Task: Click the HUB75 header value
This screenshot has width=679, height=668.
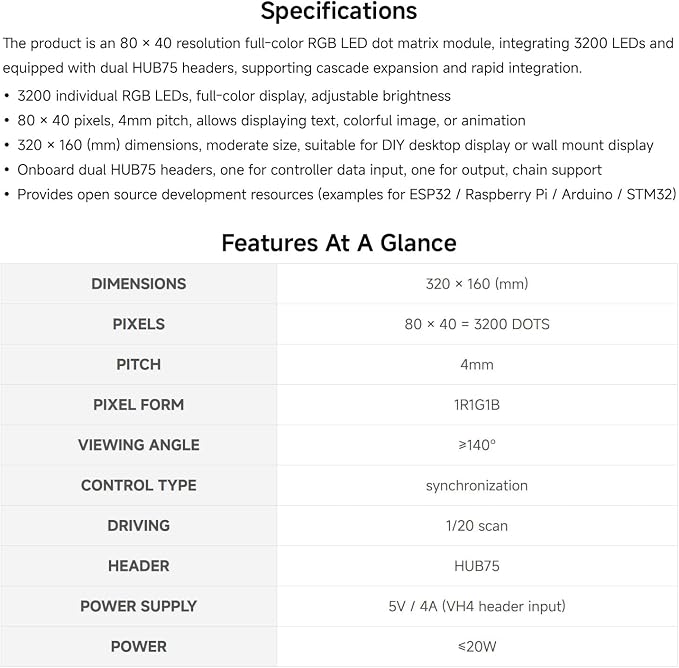Action: coord(477,566)
